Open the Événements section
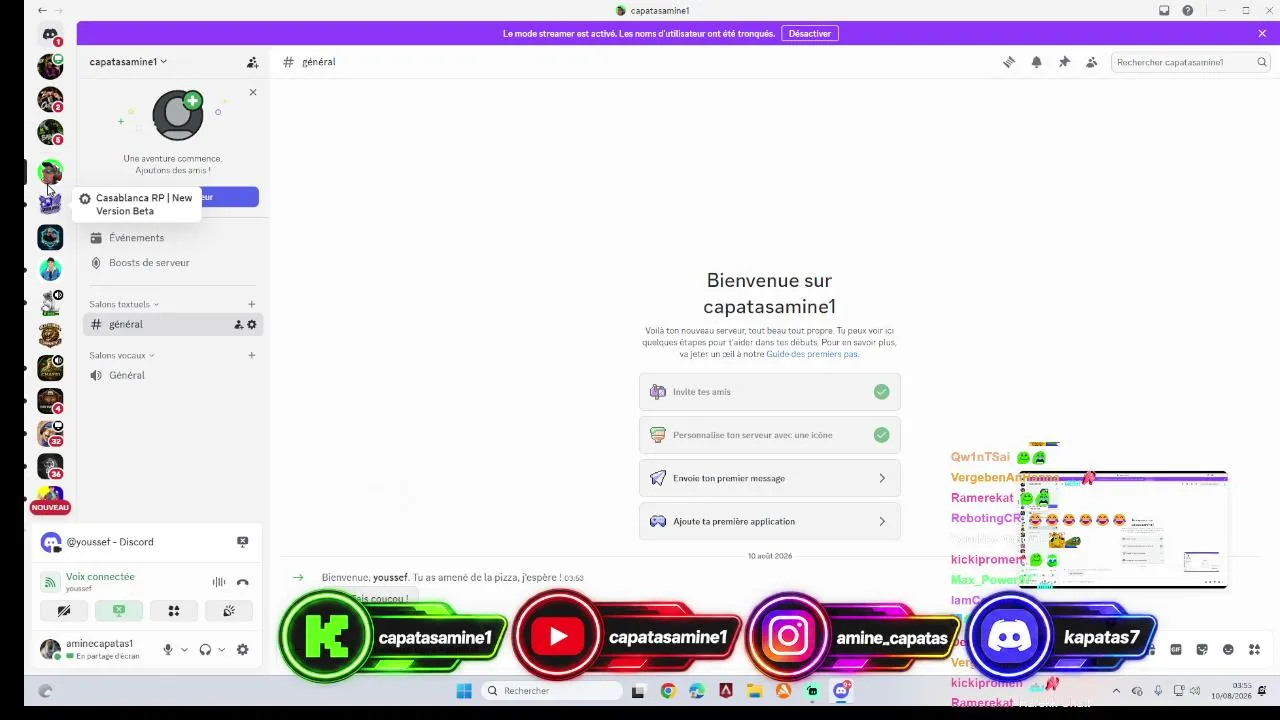This screenshot has height=720, width=1280. (x=172, y=238)
